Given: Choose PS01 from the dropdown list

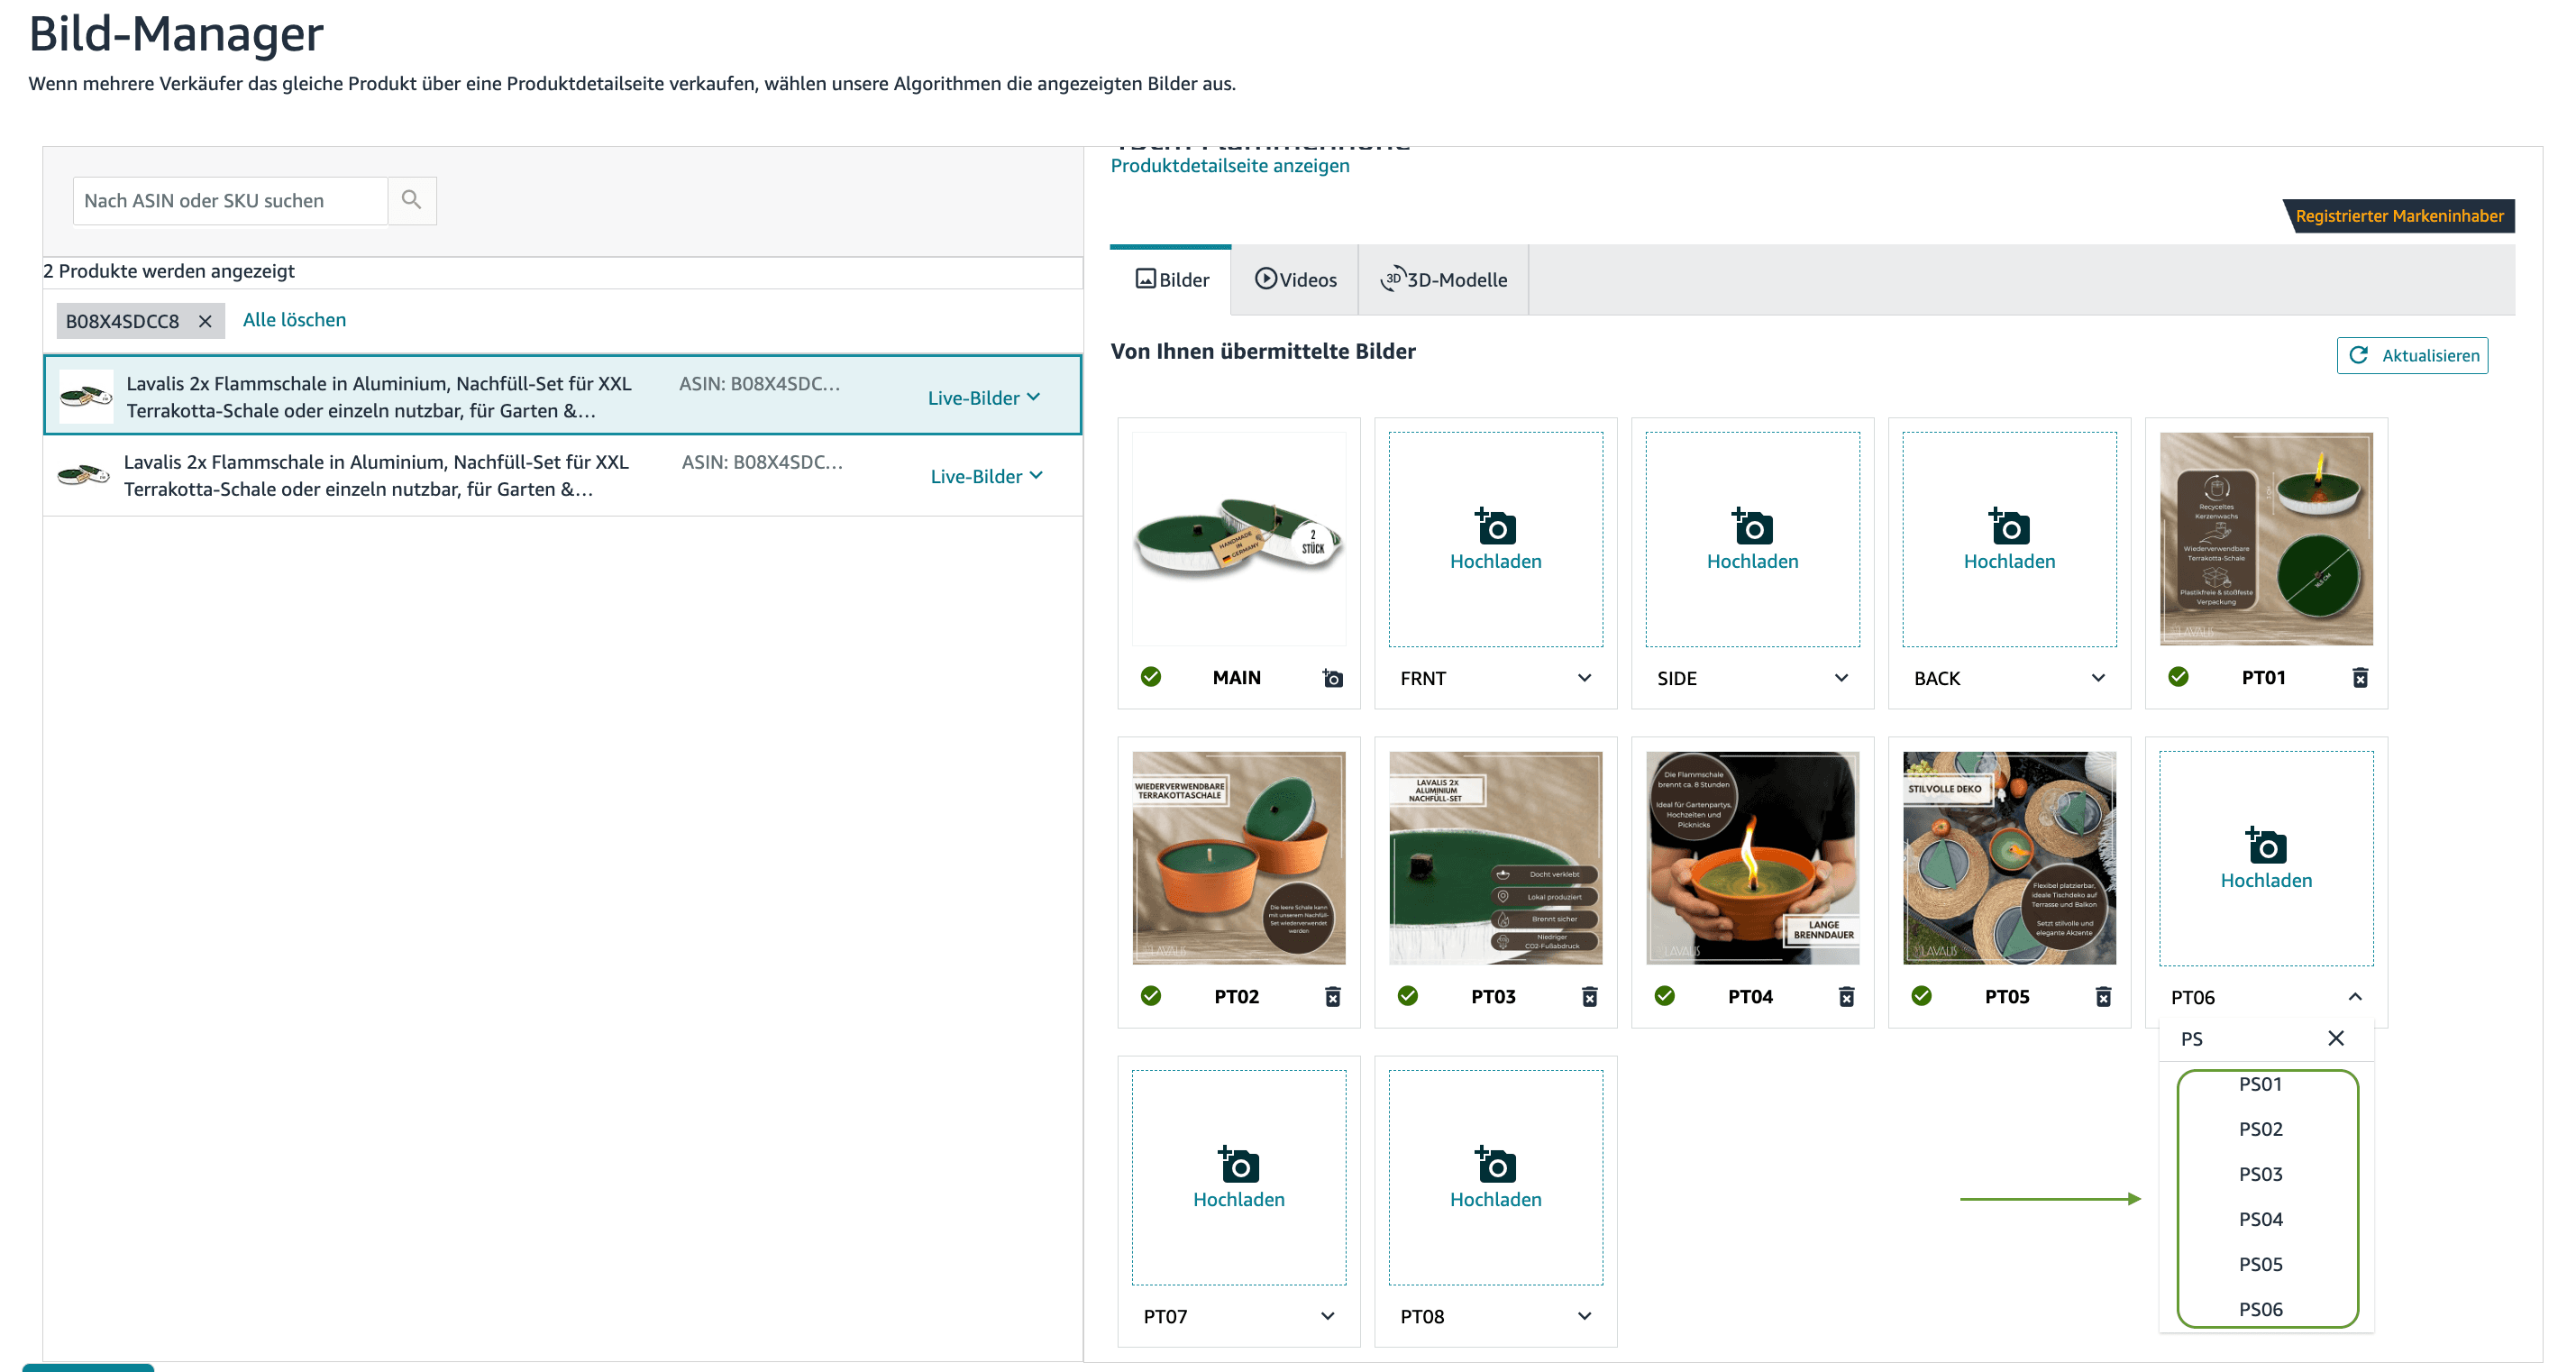Looking at the screenshot, I should [x=2261, y=1085].
